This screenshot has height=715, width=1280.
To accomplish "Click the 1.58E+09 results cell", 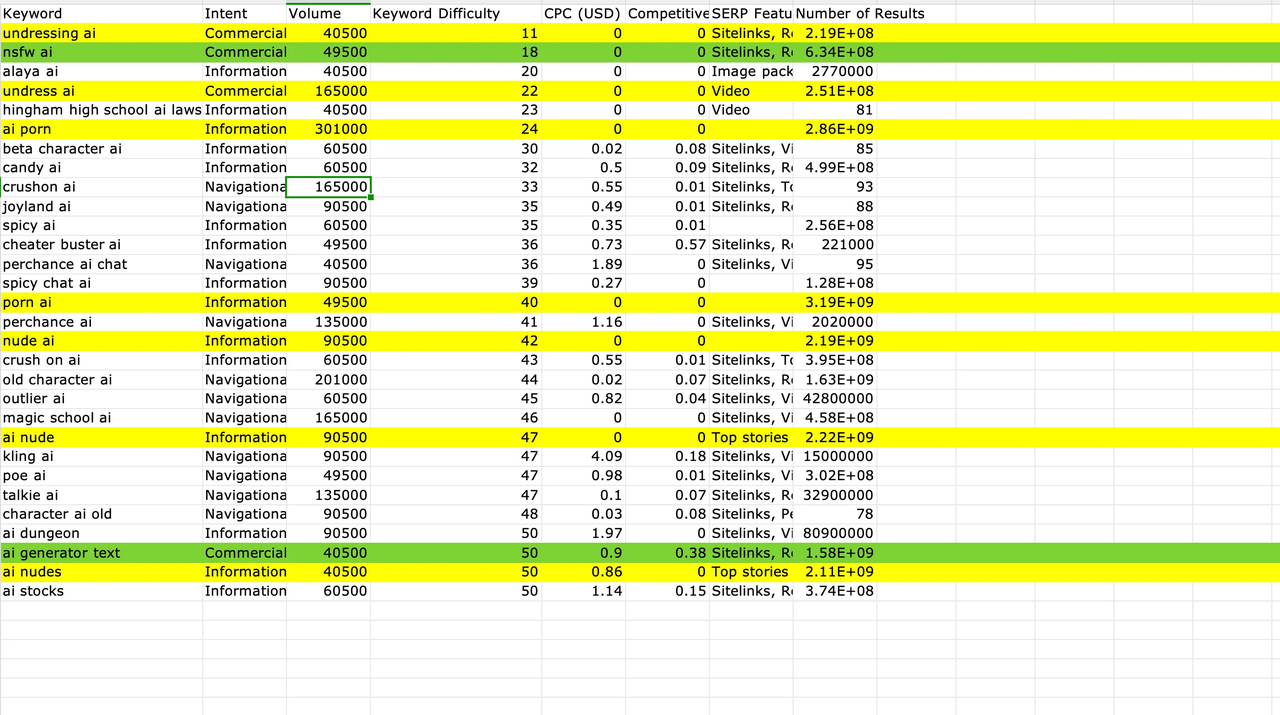I will [x=835, y=553].
